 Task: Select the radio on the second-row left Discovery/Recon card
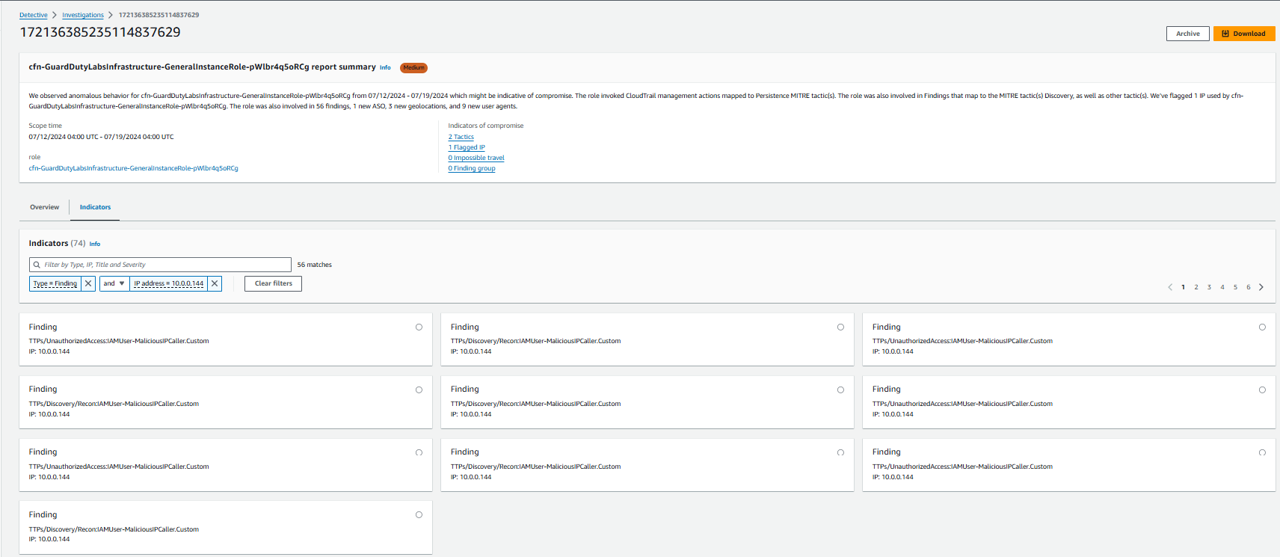pyautogui.click(x=419, y=390)
